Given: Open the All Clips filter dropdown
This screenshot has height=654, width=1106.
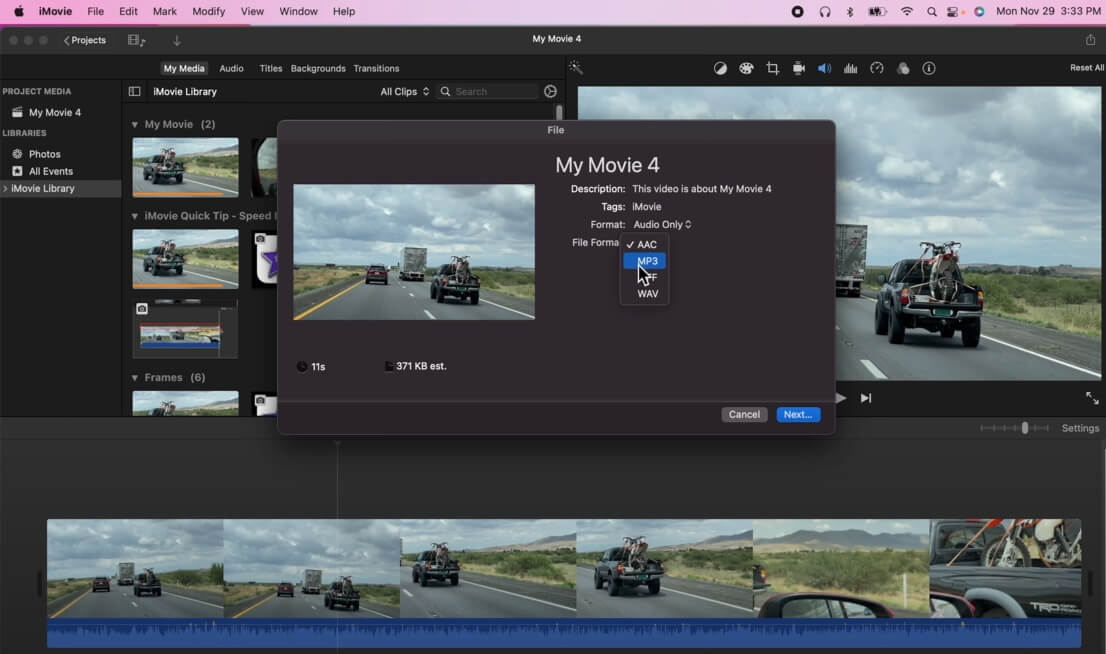Looking at the screenshot, I should pos(404,91).
